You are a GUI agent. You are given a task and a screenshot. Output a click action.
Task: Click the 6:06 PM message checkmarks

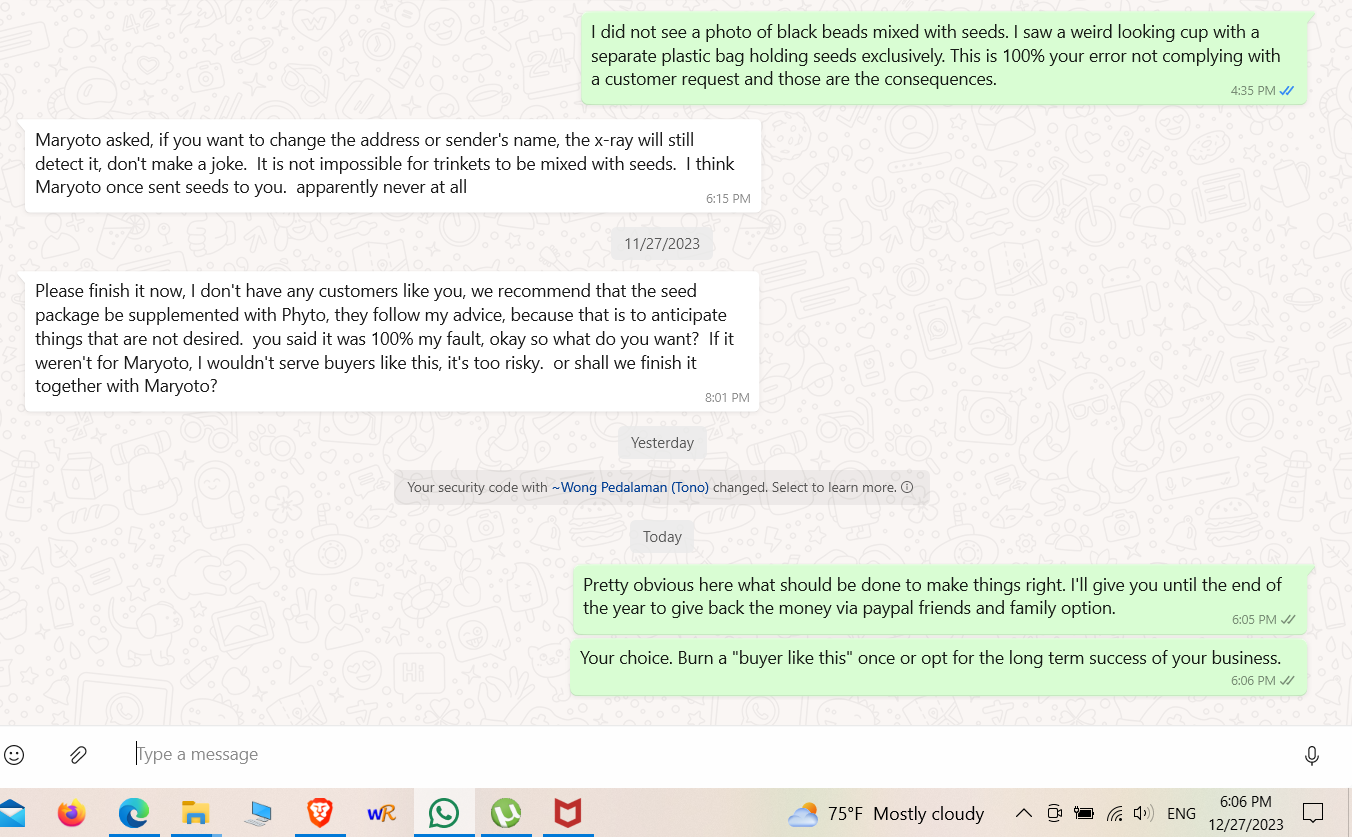(x=1287, y=681)
